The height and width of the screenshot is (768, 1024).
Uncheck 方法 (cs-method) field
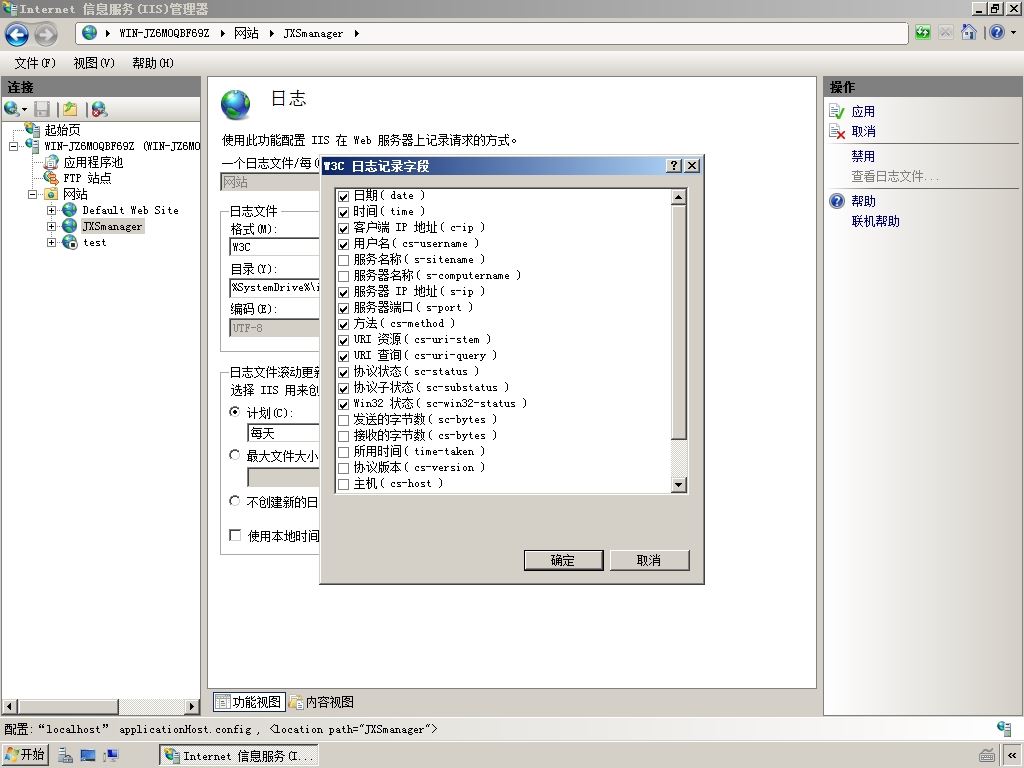[x=344, y=324]
